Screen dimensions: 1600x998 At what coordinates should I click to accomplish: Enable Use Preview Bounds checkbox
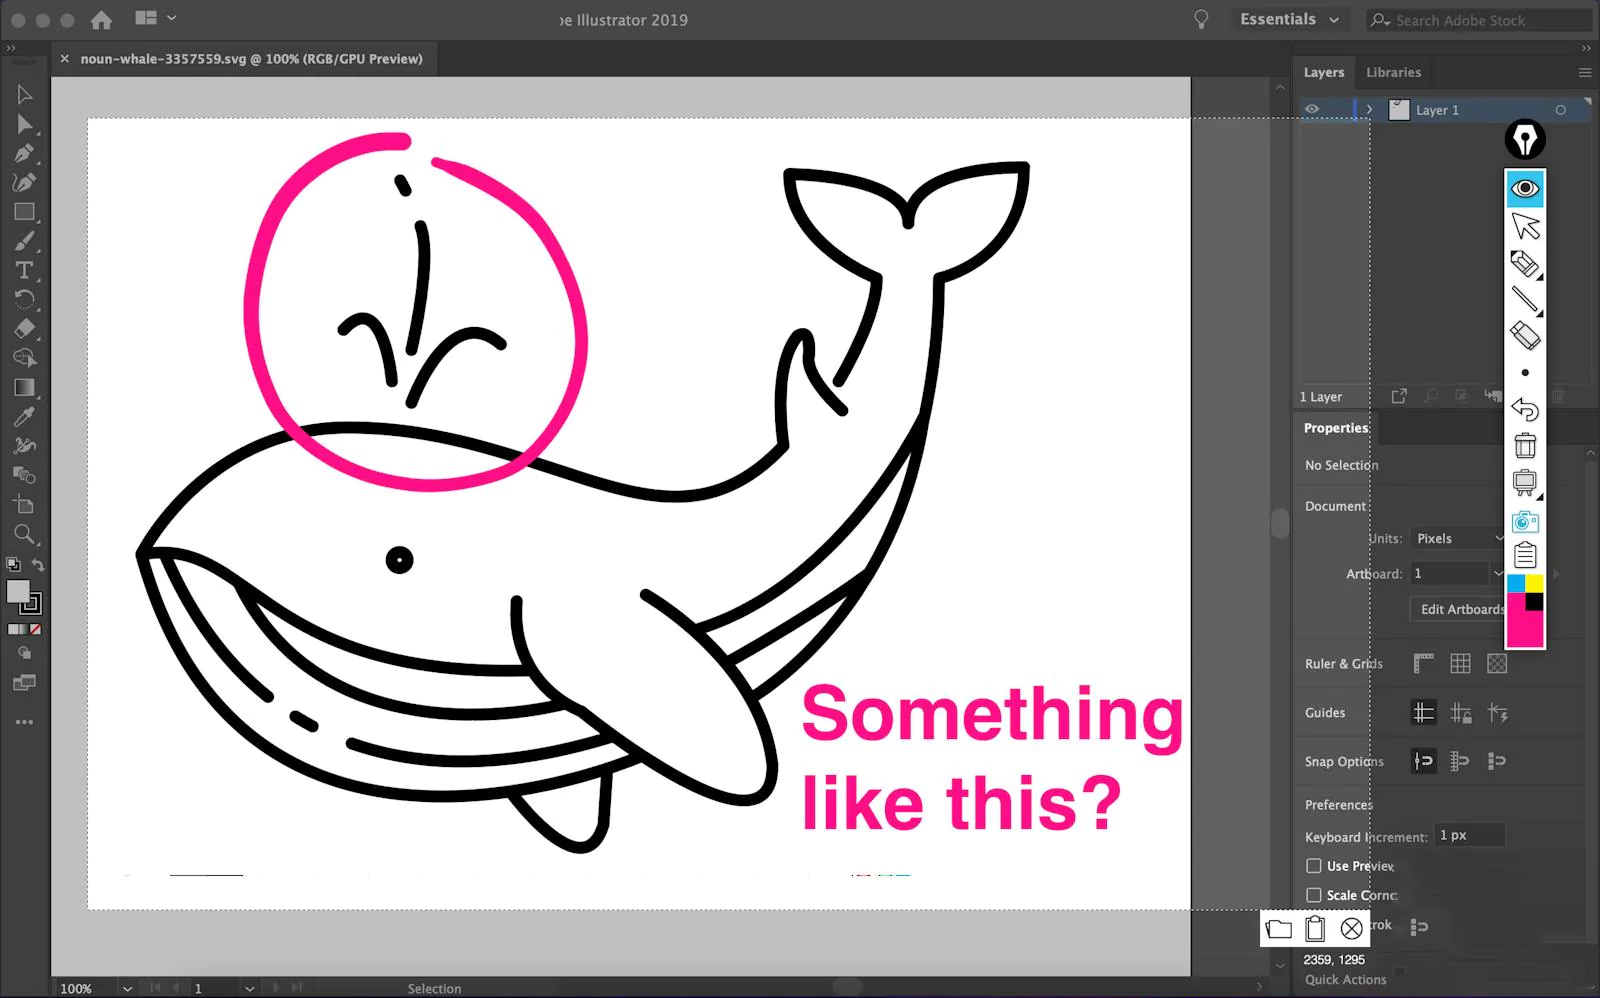click(x=1314, y=866)
